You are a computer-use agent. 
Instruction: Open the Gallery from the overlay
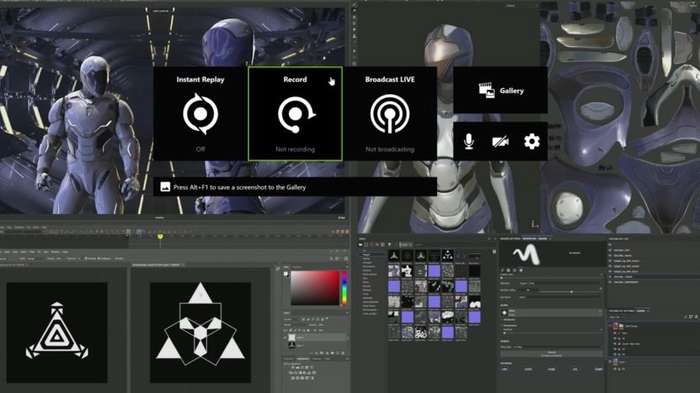point(500,90)
